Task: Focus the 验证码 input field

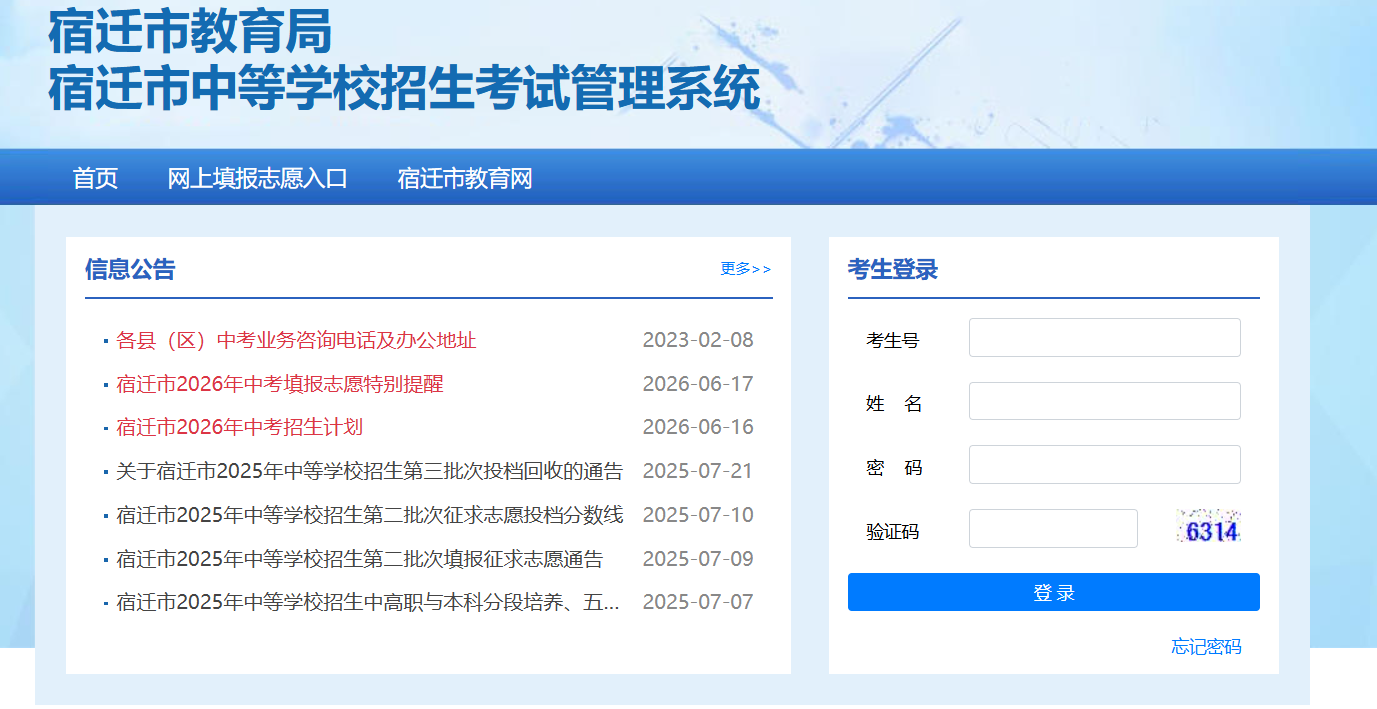Action: pos(1053,529)
